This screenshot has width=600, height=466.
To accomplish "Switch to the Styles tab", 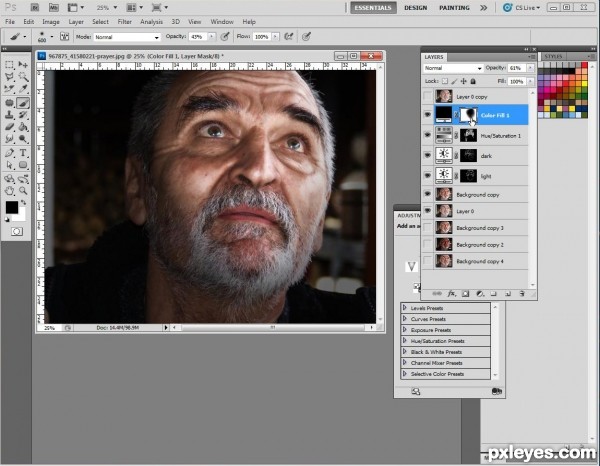I will [553, 57].
